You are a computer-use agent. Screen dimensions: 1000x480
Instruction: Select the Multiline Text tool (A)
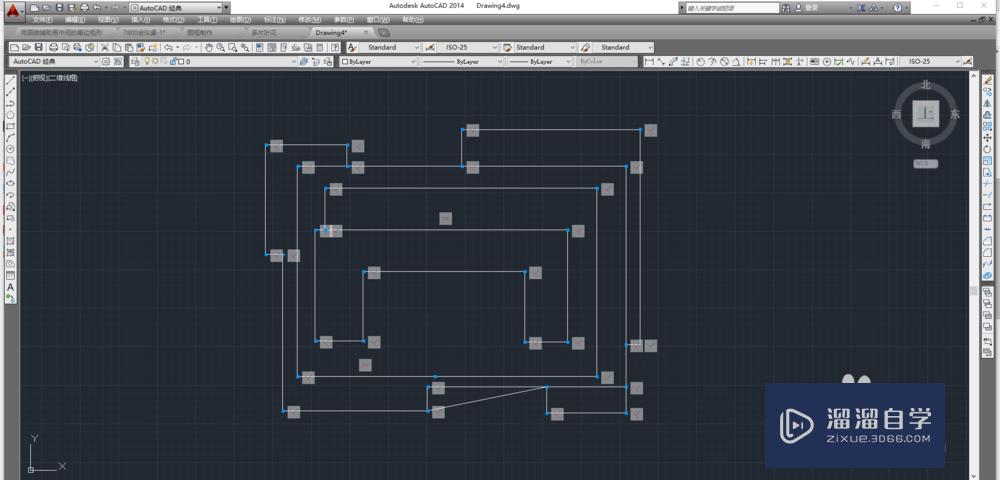pos(10,287)
